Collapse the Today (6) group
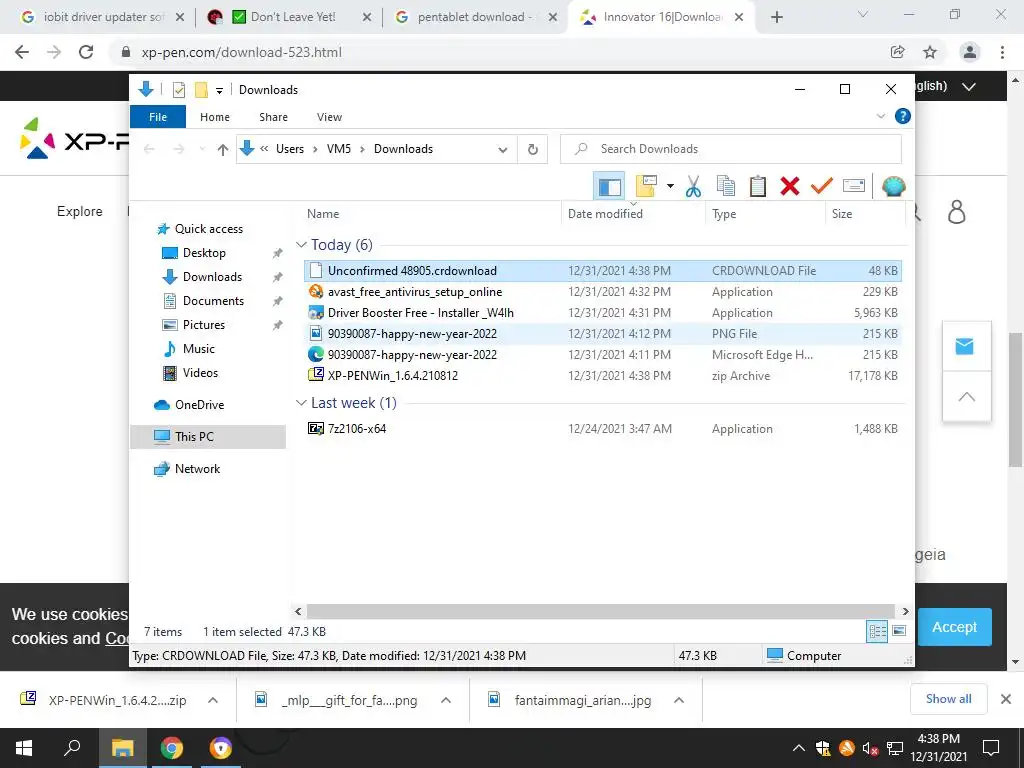Image resolution: width=1024 pixels, height=768 pixels. pyautogui.click(x=301, y=245)
